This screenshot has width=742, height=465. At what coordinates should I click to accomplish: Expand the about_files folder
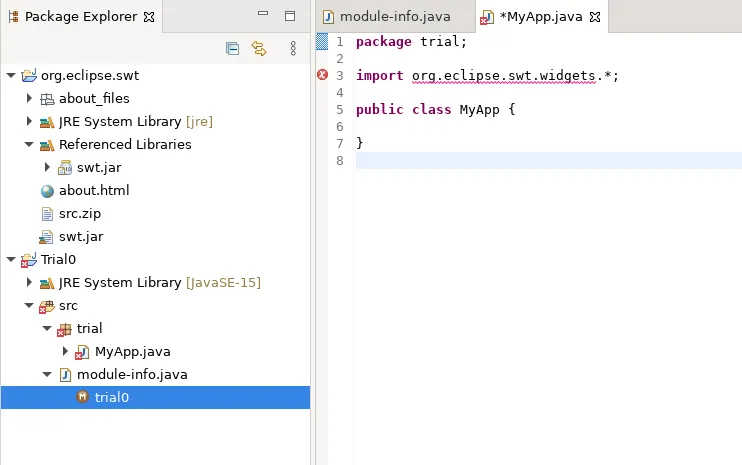[x=29, y=98]
